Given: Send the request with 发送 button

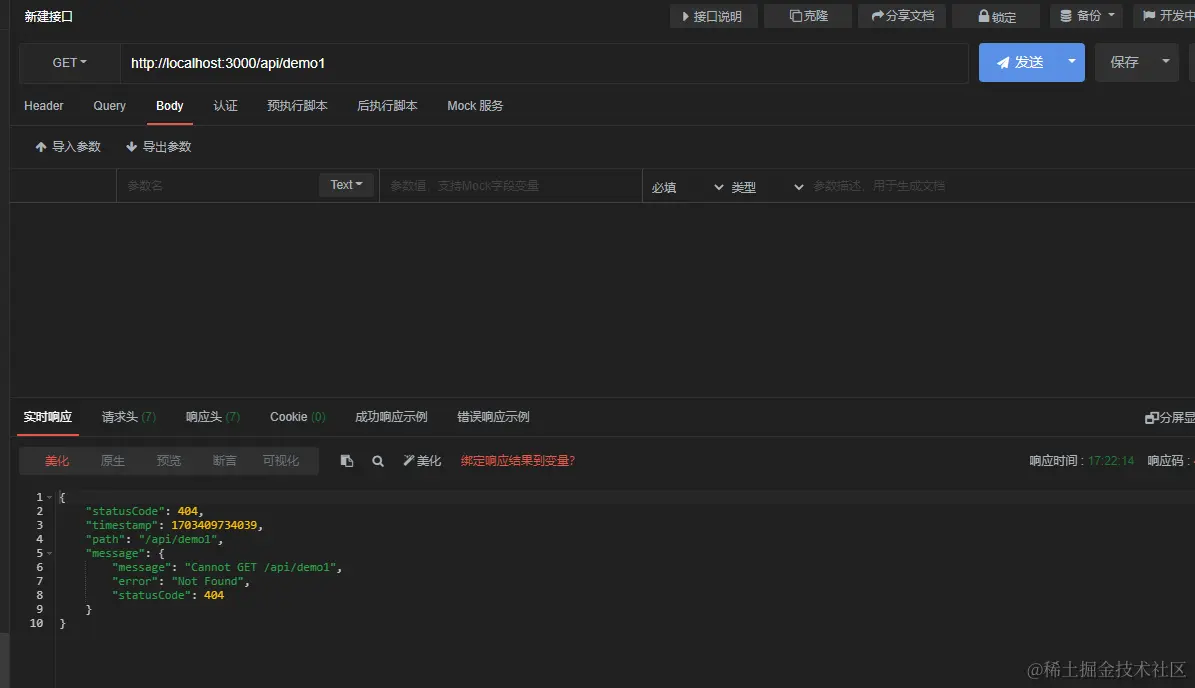Looking at the screenshot, I should click(x=1020, y=62).
